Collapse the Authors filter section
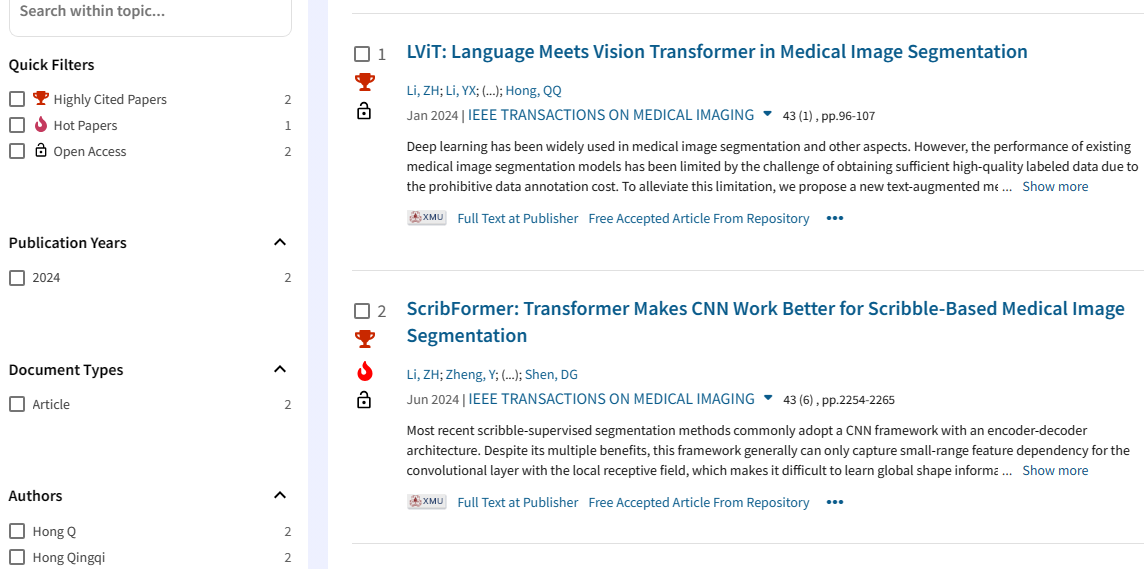Image resolution: width=1144 pixels, height=569 pixels. tap(280, 495)
